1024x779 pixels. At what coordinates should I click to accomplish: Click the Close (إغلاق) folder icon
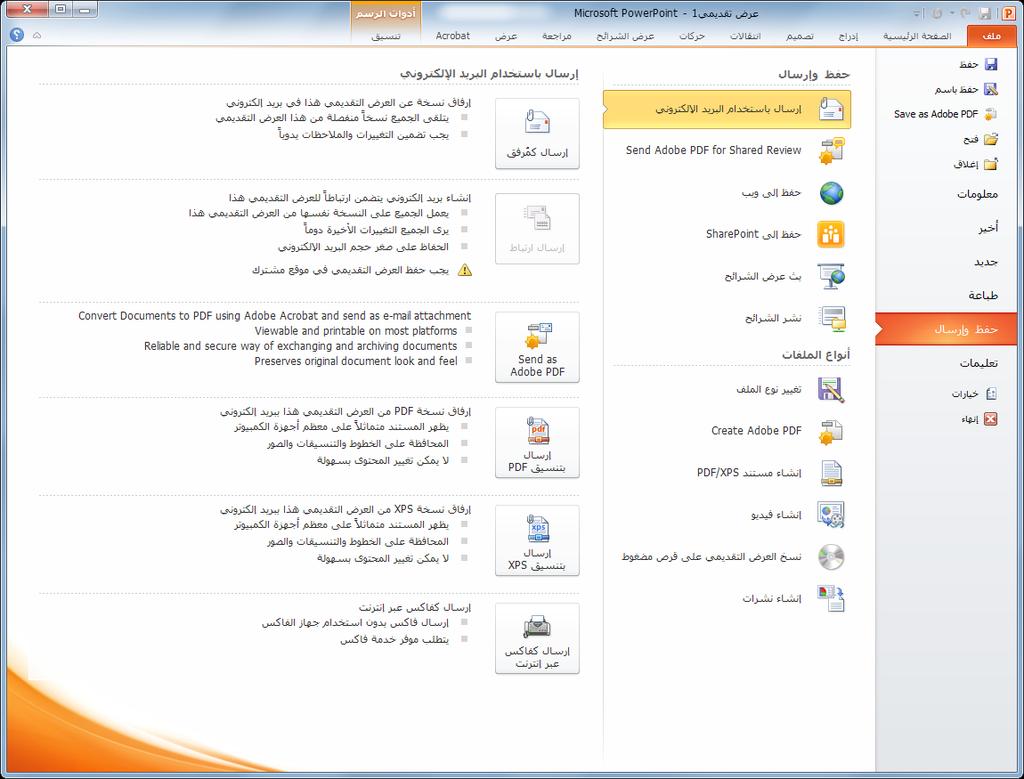(991, 163)
